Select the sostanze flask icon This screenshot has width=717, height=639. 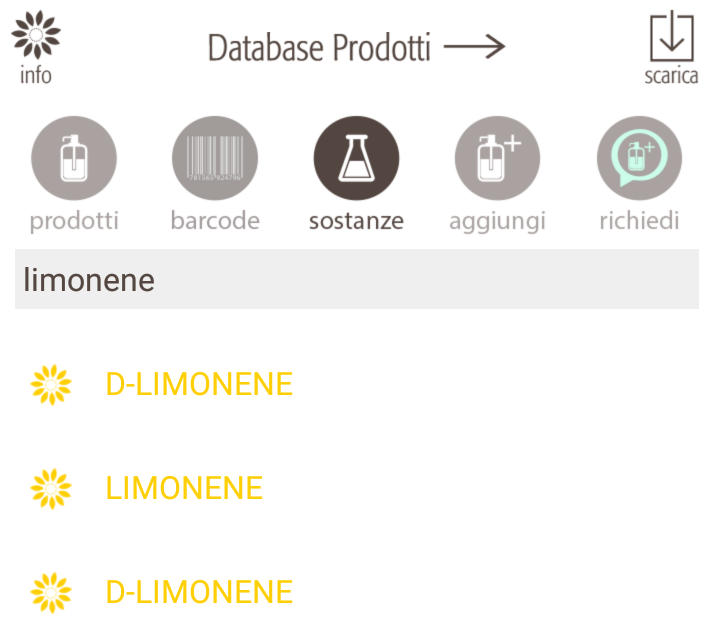coord(356,159)
